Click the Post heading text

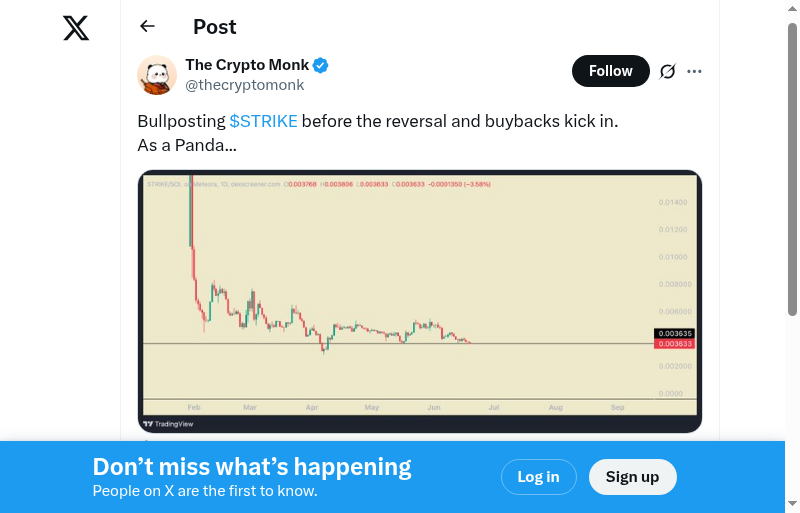(215, 27)
